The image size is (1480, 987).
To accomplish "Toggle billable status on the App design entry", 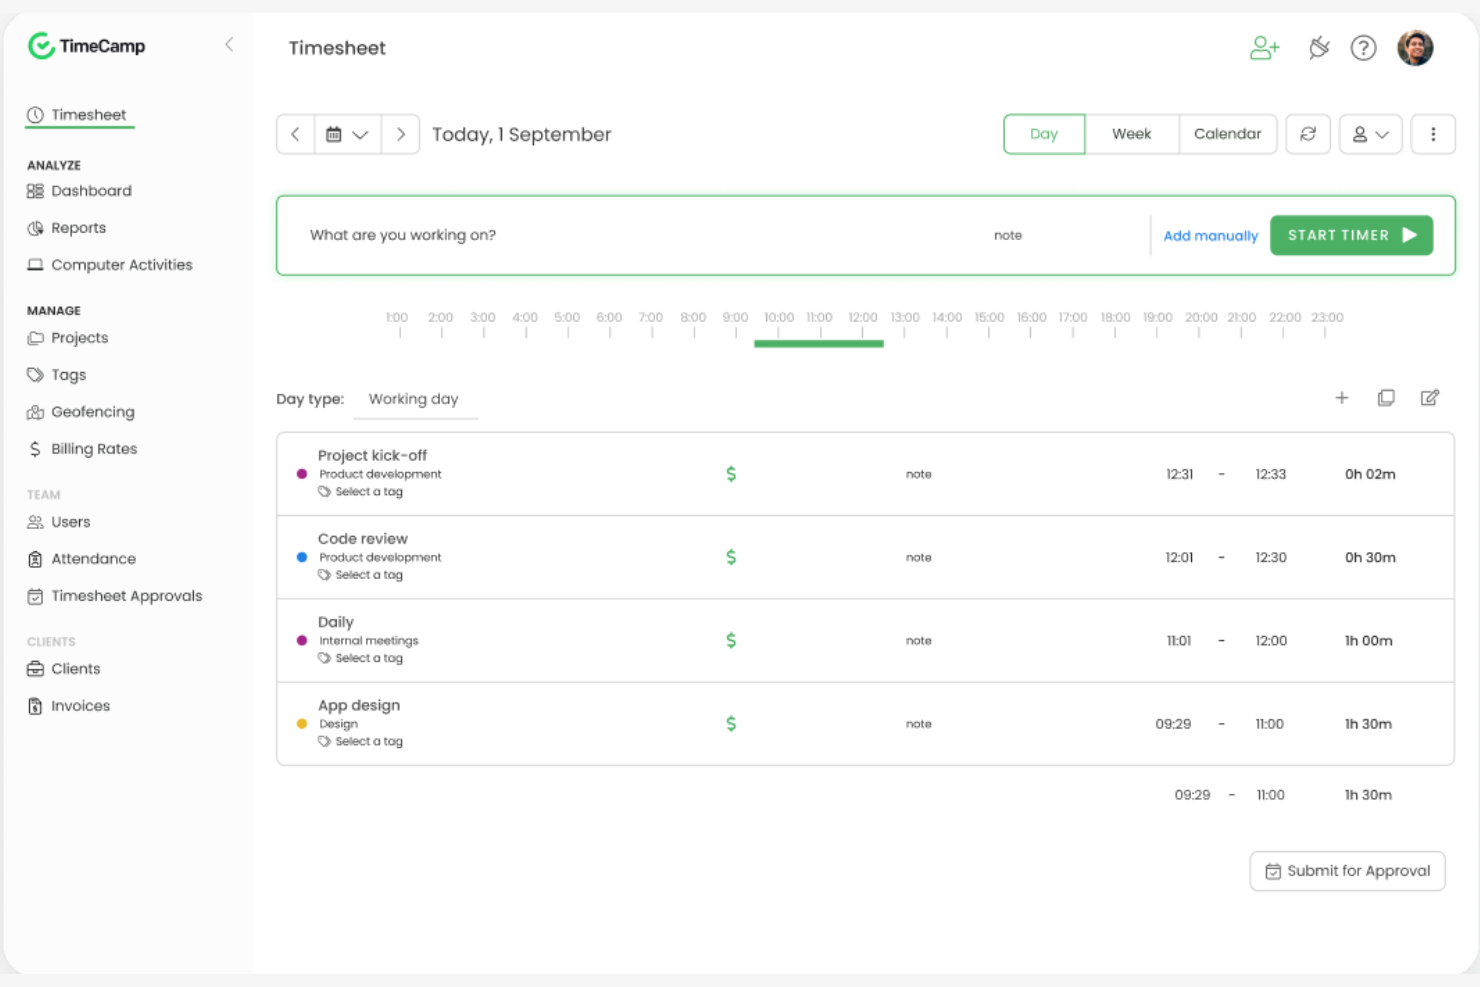I will [732, 723].
